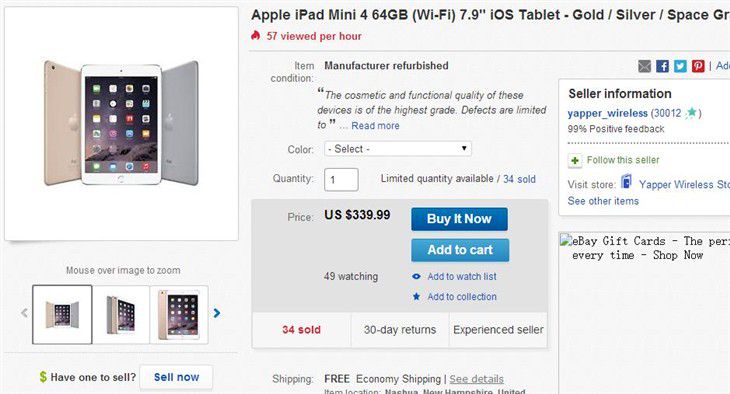
Task: Click the Buy It Now button
Action: [459, 219]
